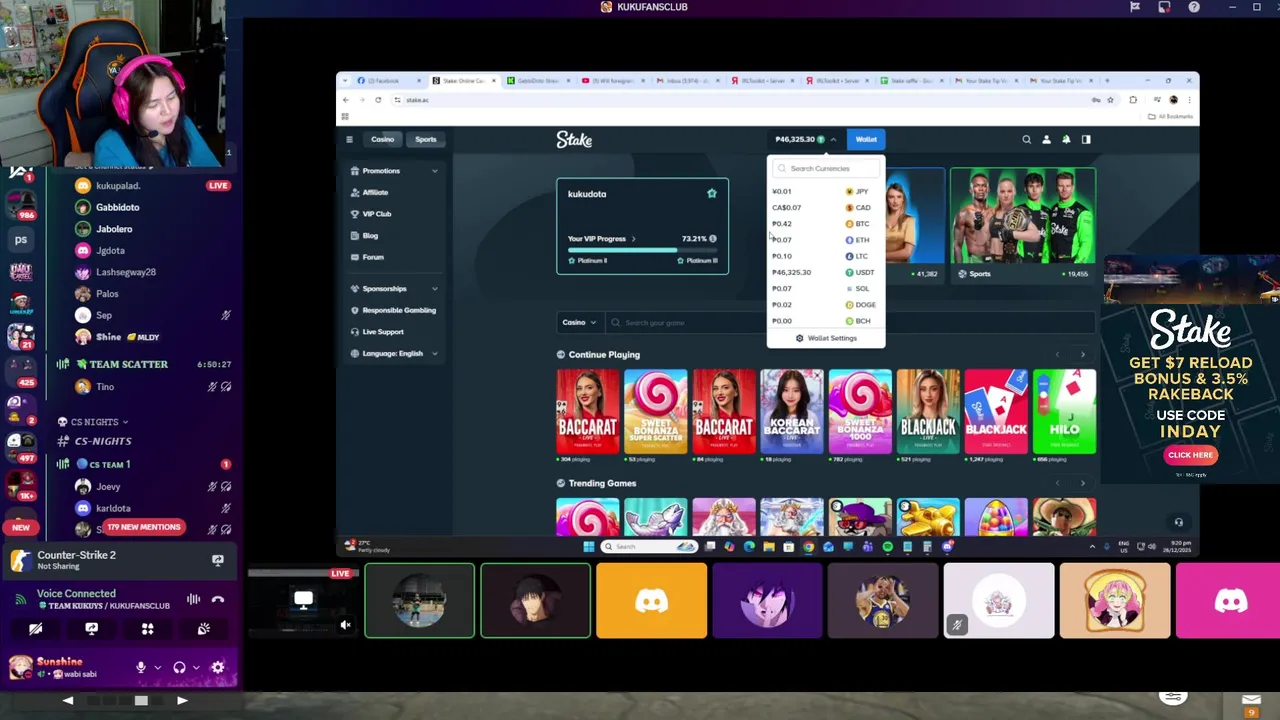
Task: Open the Korean Baccarat game thumbnail
Action: 792,411
